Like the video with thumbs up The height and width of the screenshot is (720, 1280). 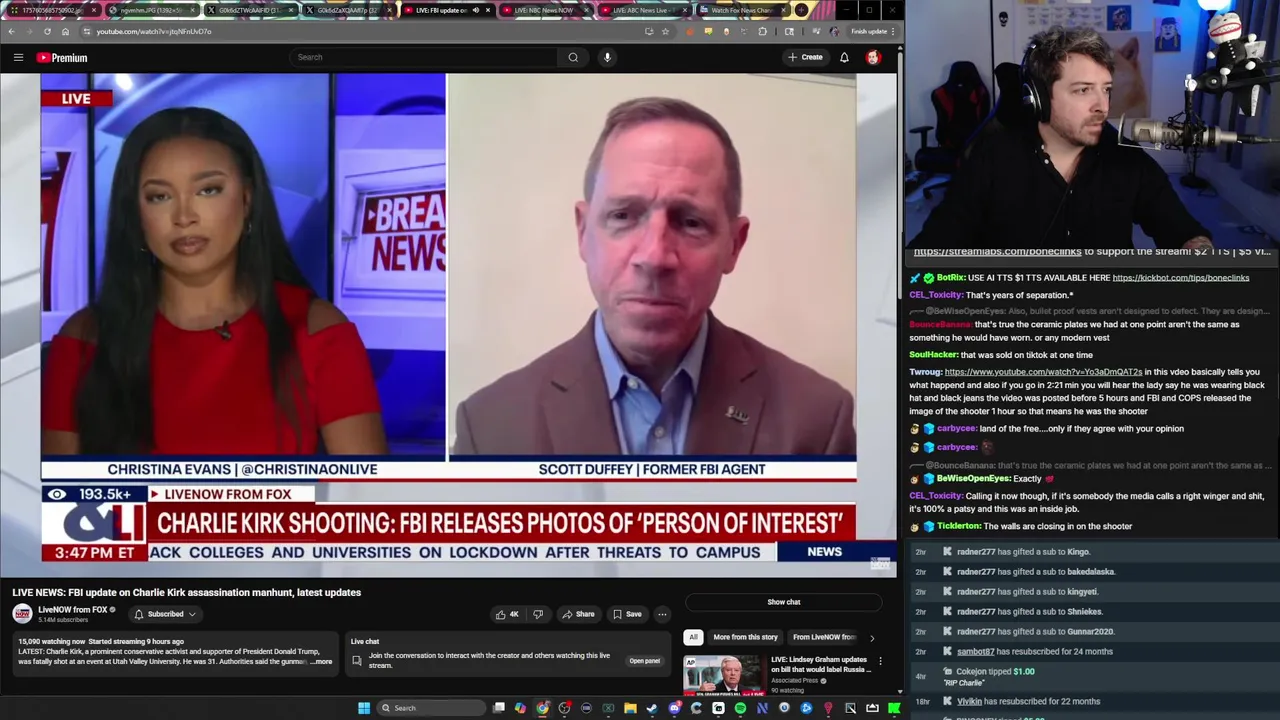tap(506, 614)
